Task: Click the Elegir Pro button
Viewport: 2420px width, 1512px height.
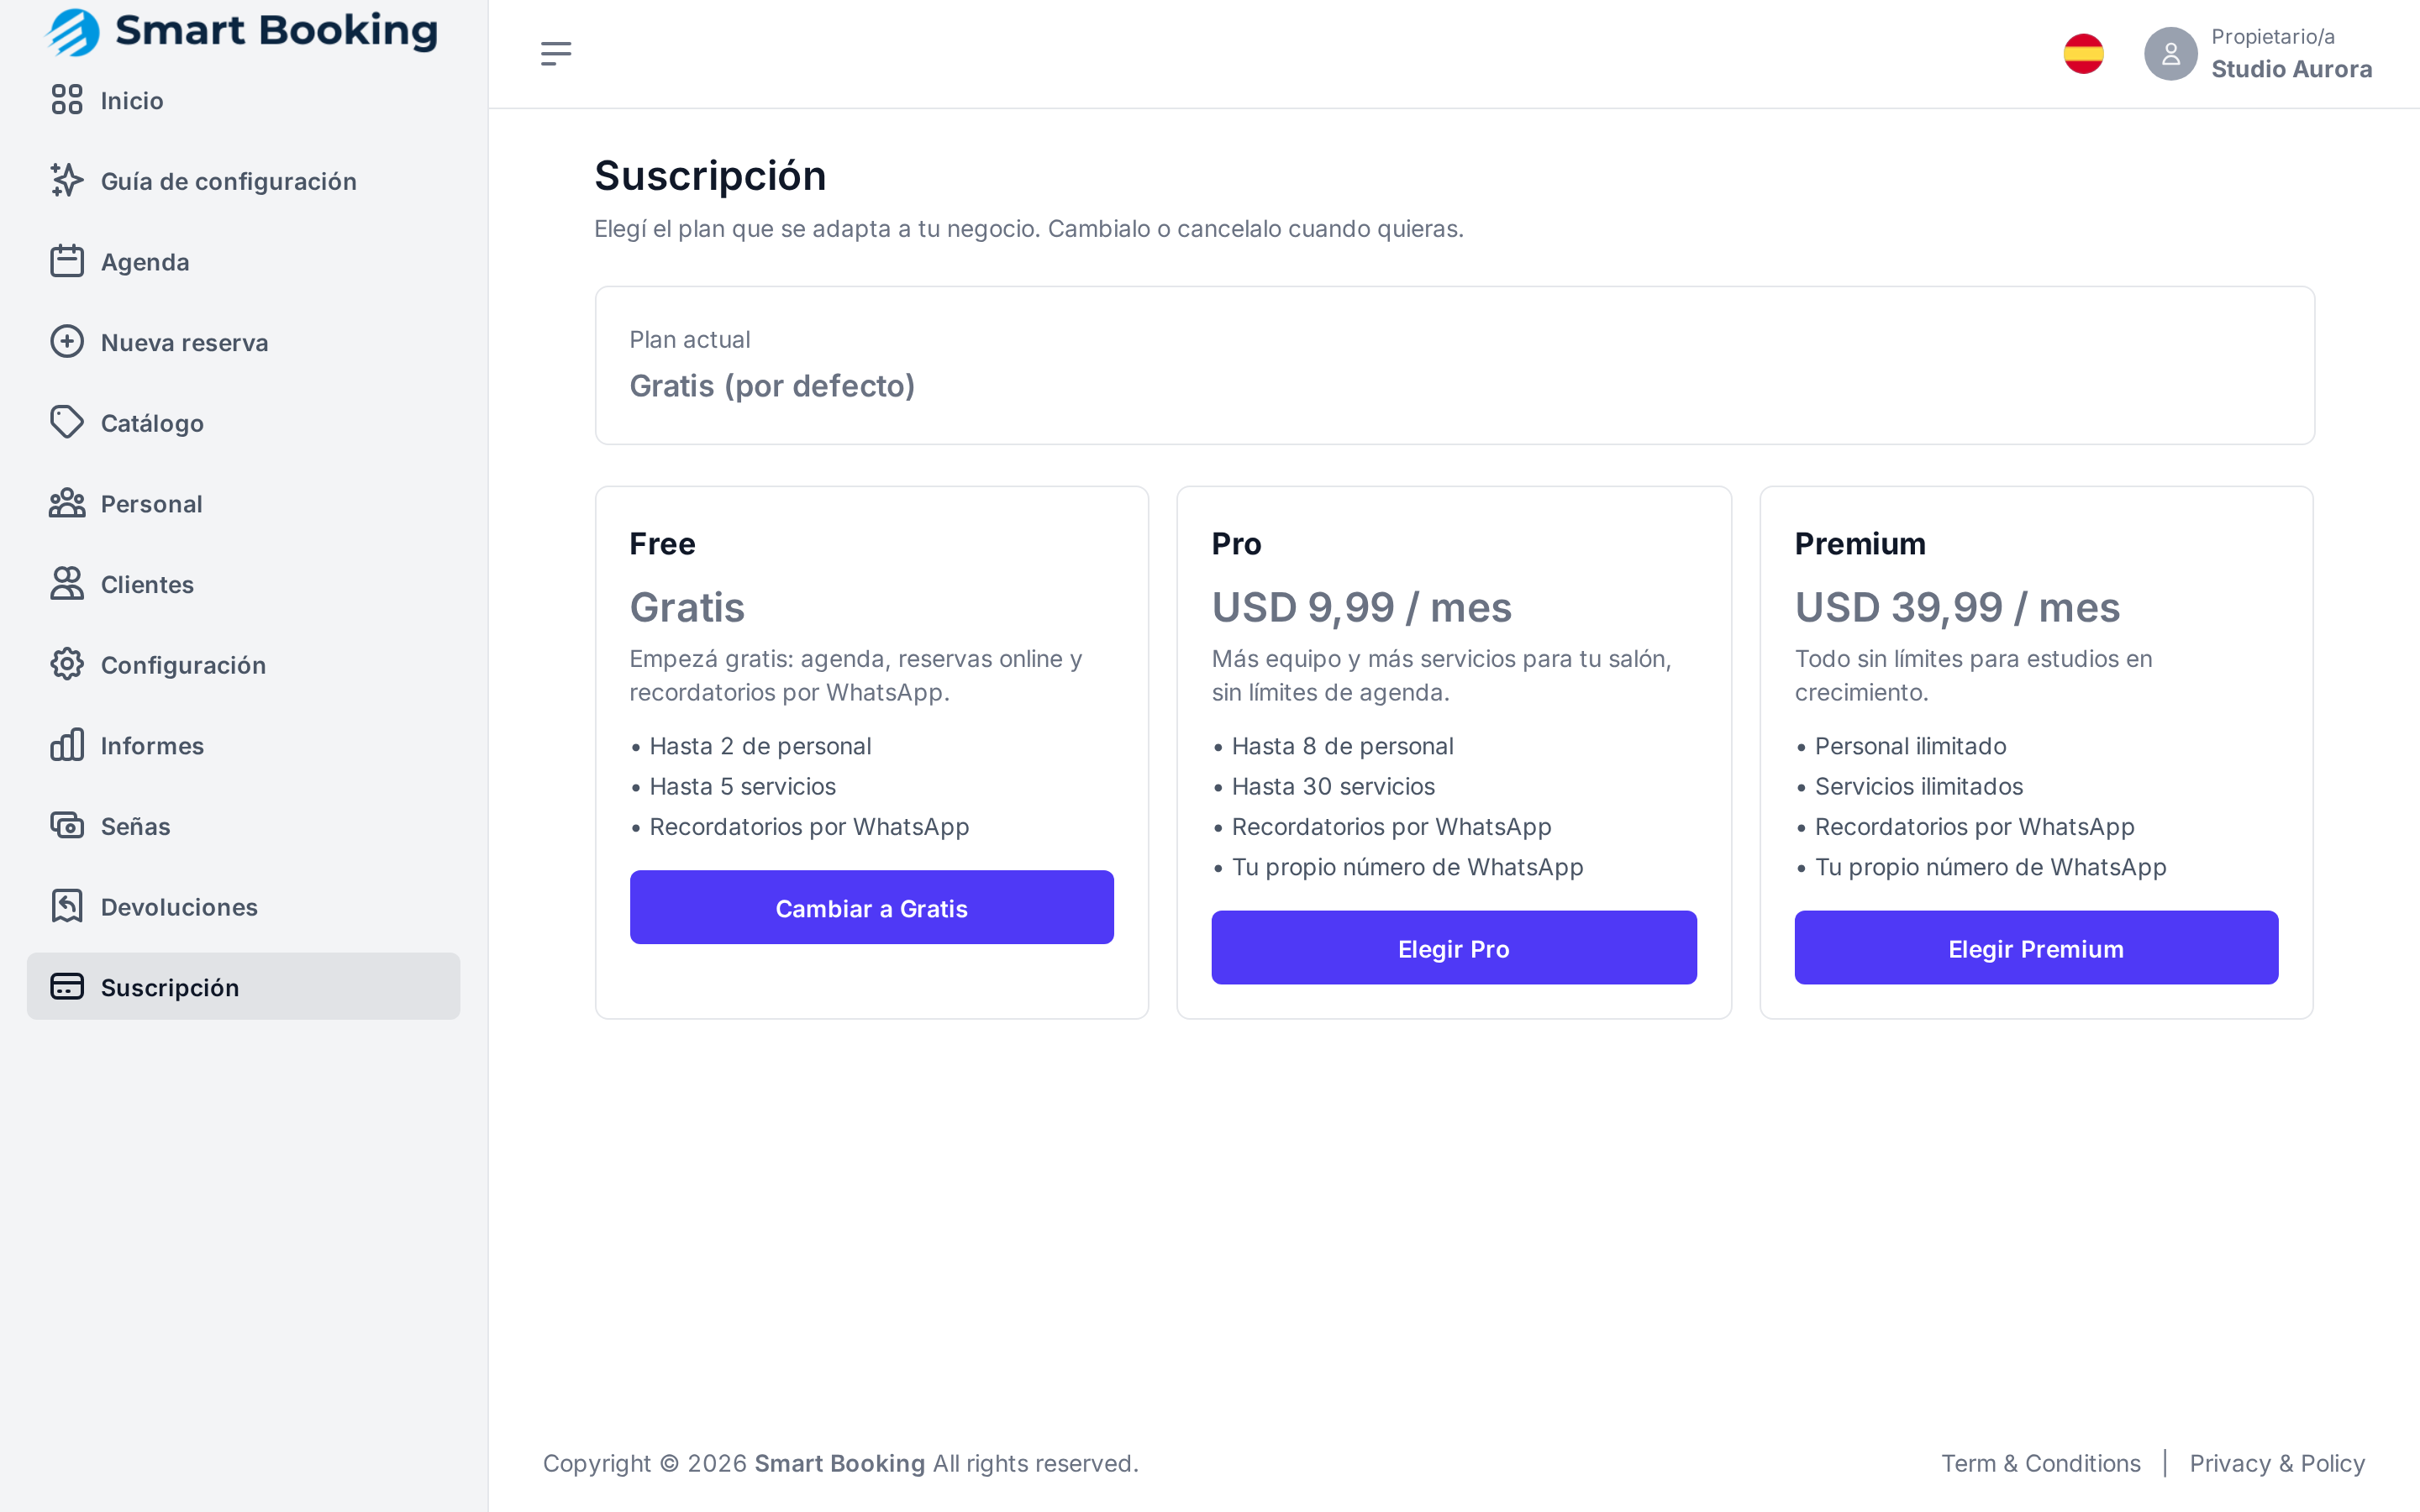Action: pos(1454,948)
